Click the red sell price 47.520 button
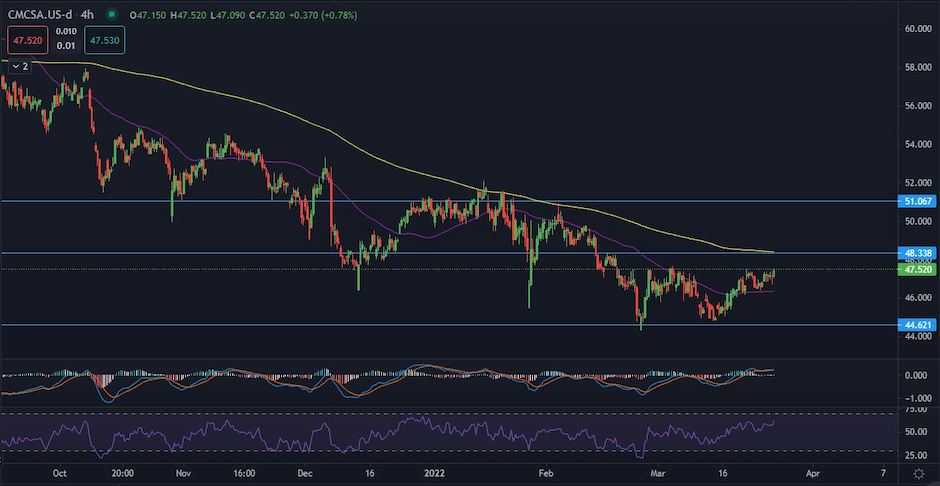Viewport: 940px width, 486px height. tap(28, 41)
